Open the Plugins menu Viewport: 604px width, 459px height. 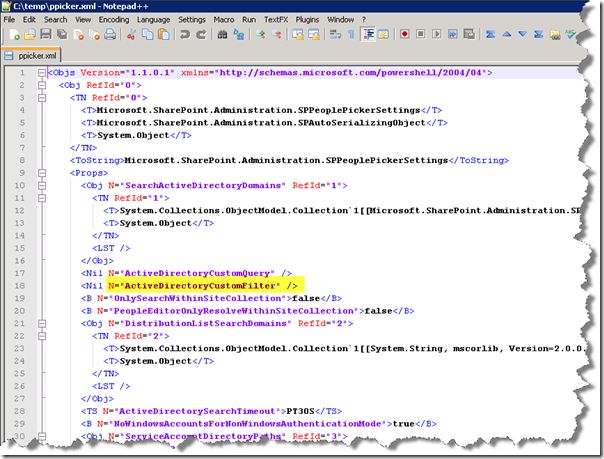307,20
